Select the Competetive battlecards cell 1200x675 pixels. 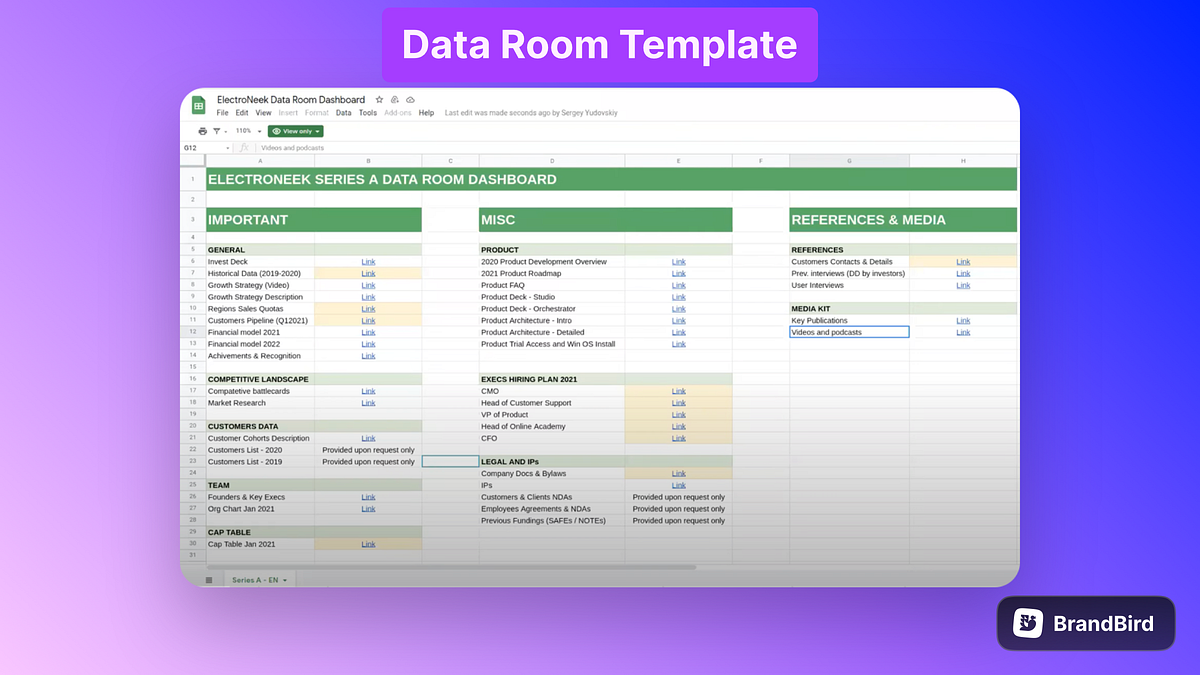click(260, 391)
